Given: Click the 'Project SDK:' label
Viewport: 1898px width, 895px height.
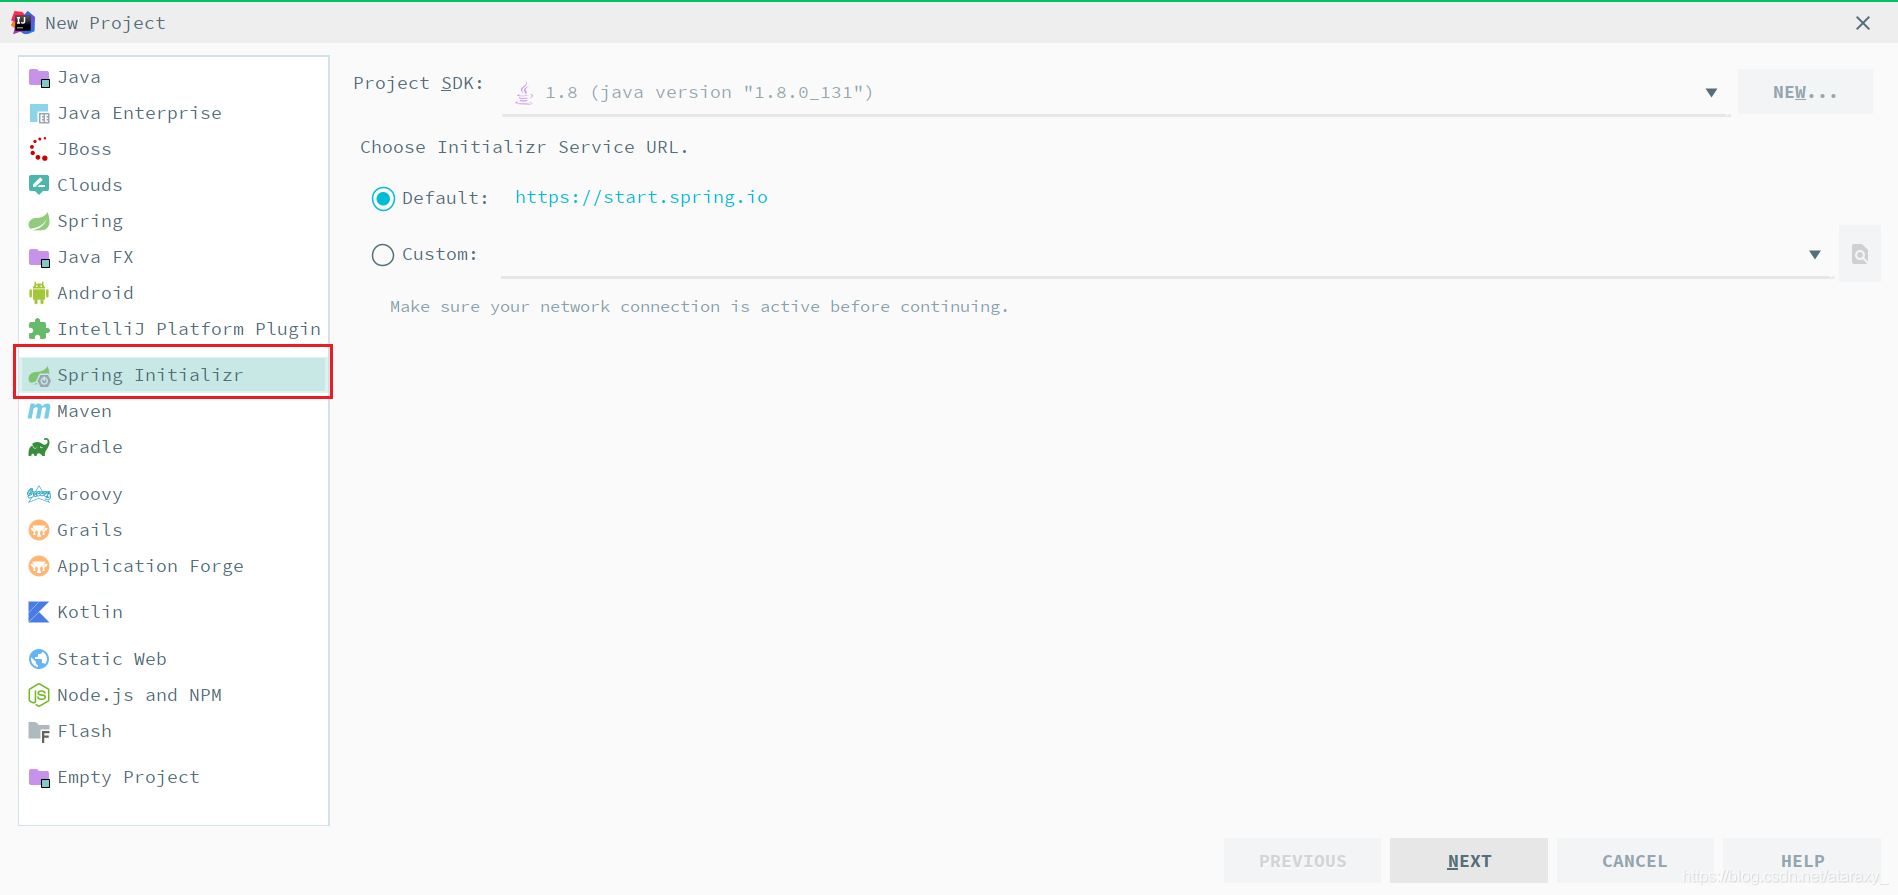Looking at the screenshot, I should point(418,83).
